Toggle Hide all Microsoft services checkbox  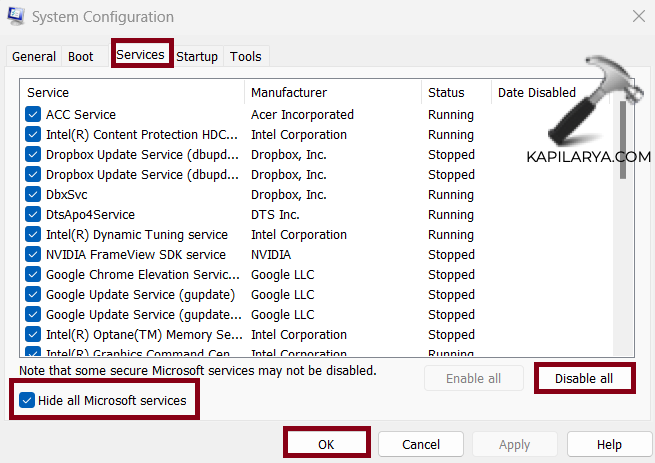coord(28,401)
